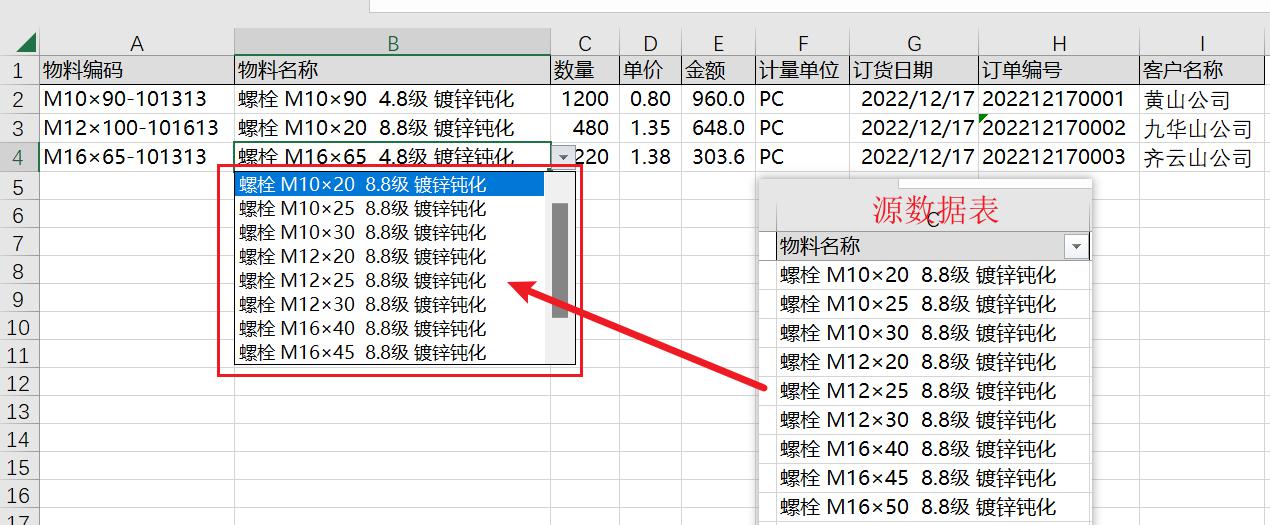Open the 物料名称 filter dropdown in source table
The height and width of the screenshot is (525, 1270).
1076,246
